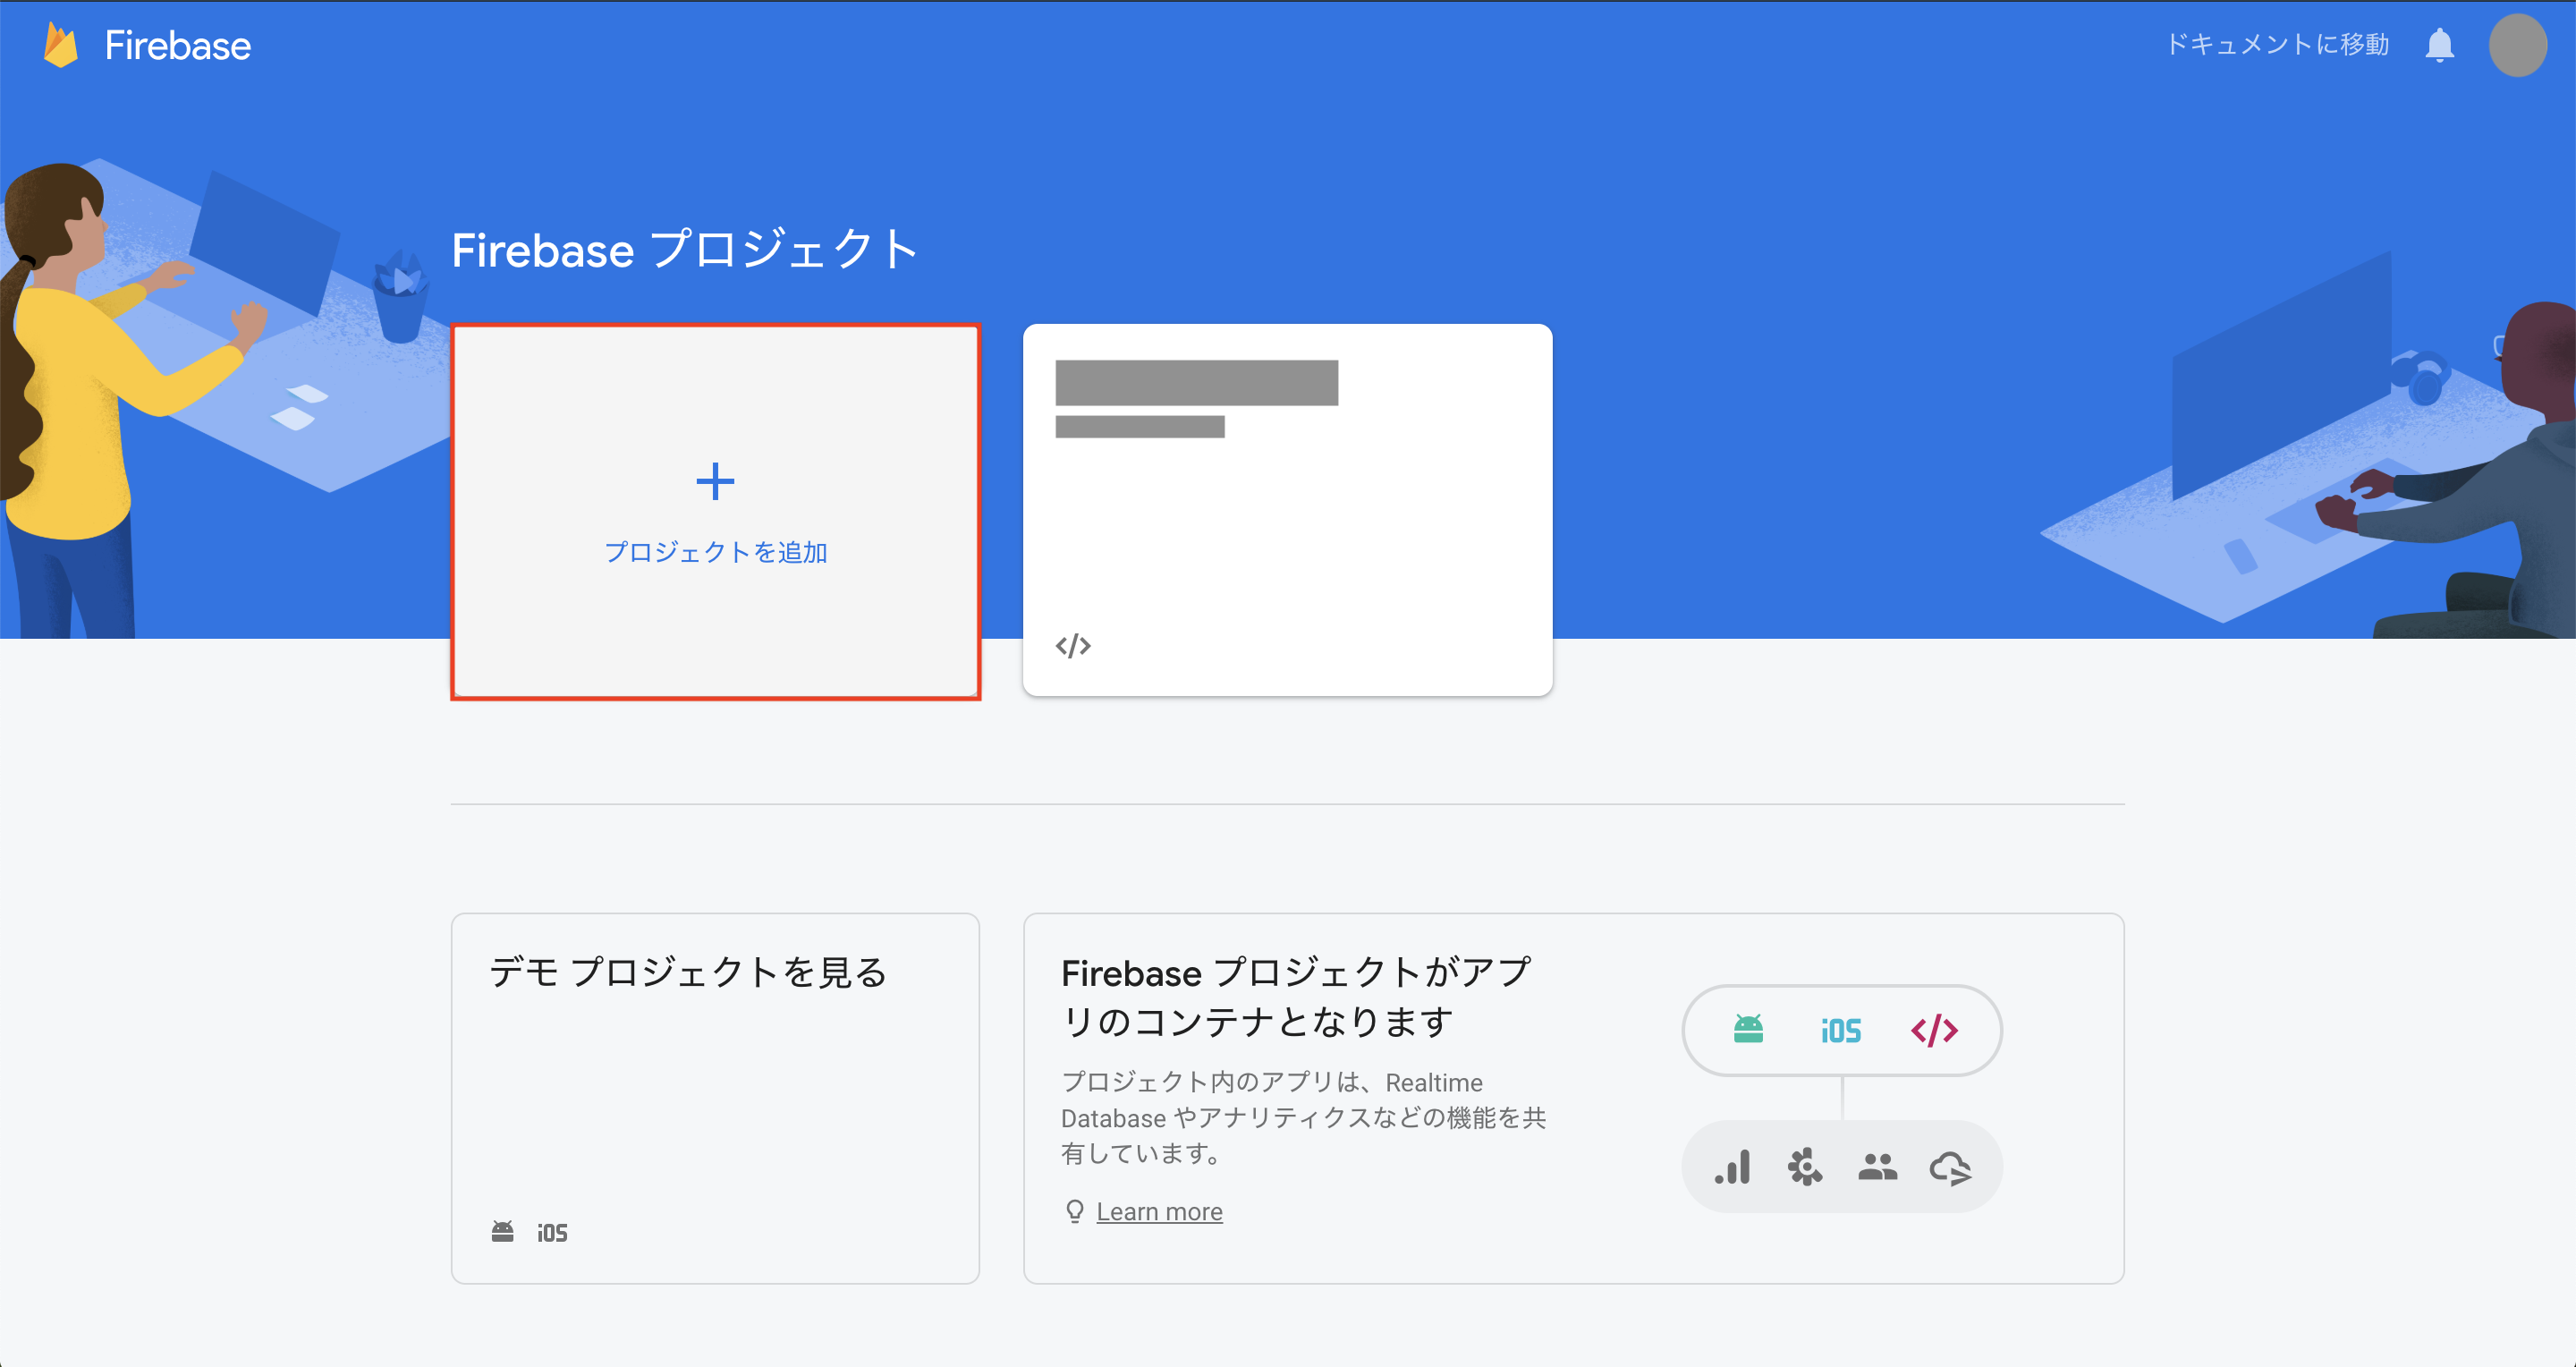Select the Android platform icon
The height and width of the screenshot is (1367, 2576).
[x=1746, y=1030]
